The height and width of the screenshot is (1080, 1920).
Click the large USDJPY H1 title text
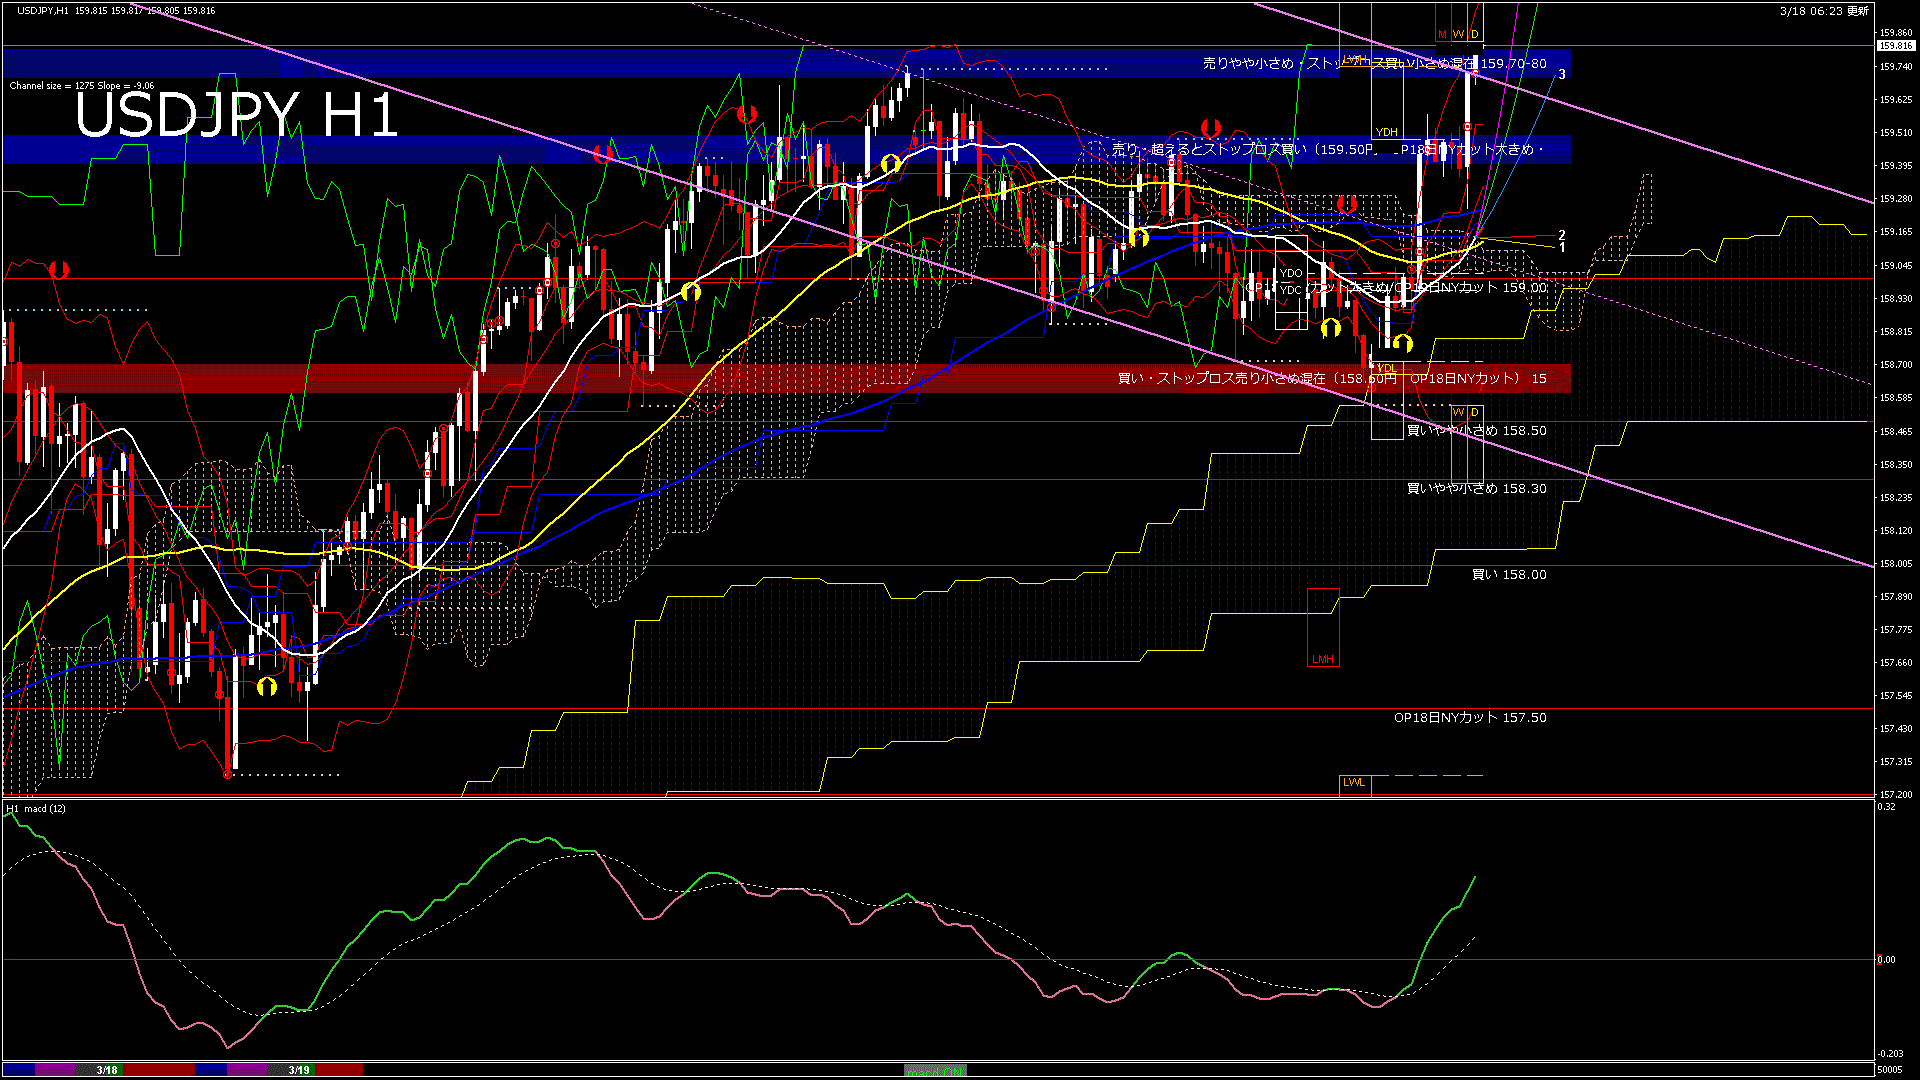[236, 115]
